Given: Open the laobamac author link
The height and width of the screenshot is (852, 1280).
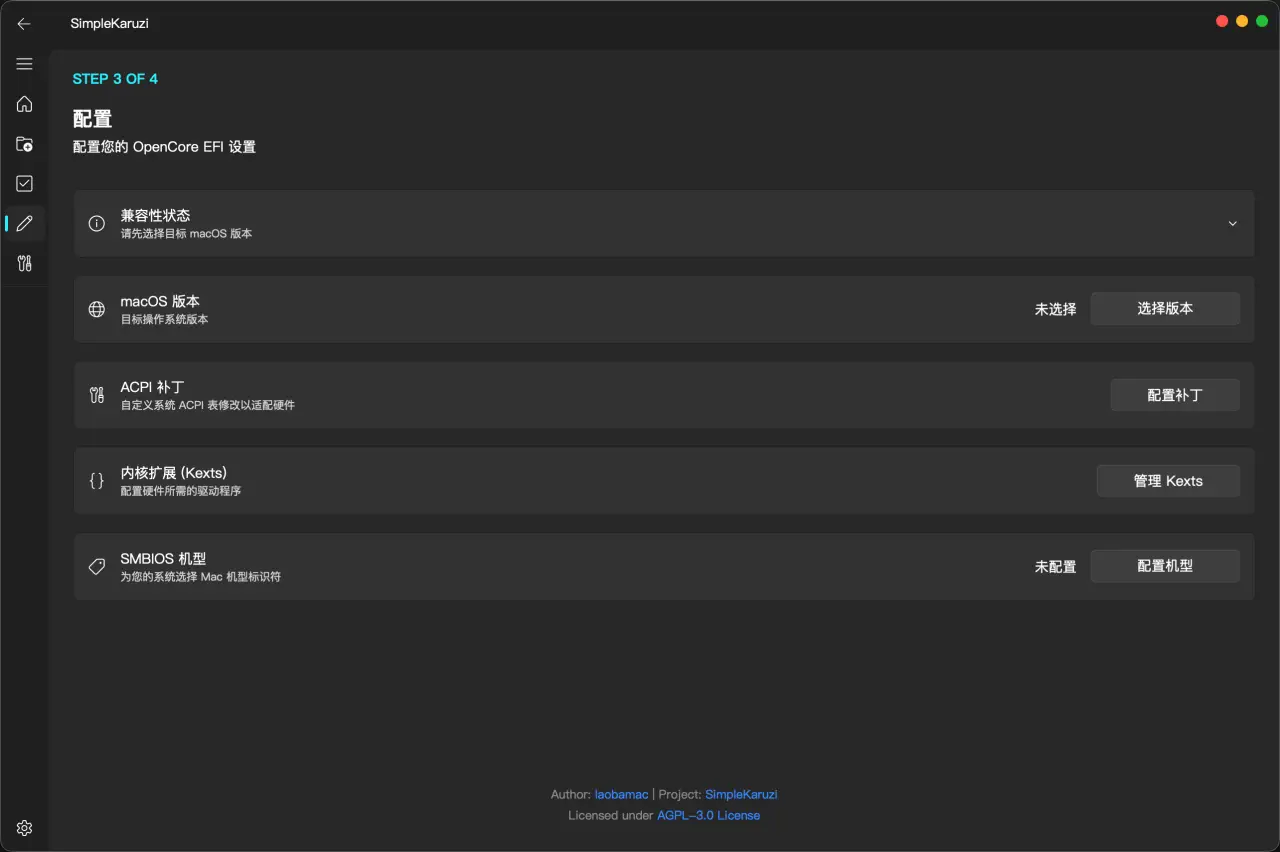Looking at the screenshot, I should [621, 795].
